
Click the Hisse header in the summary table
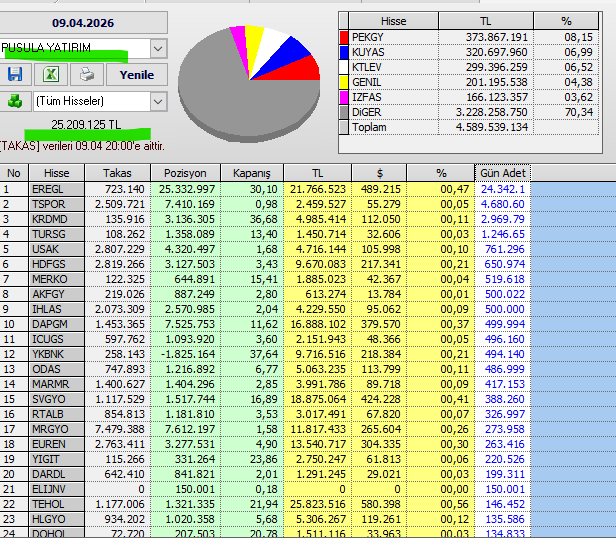pyautogui.click(x=393, y=21)
